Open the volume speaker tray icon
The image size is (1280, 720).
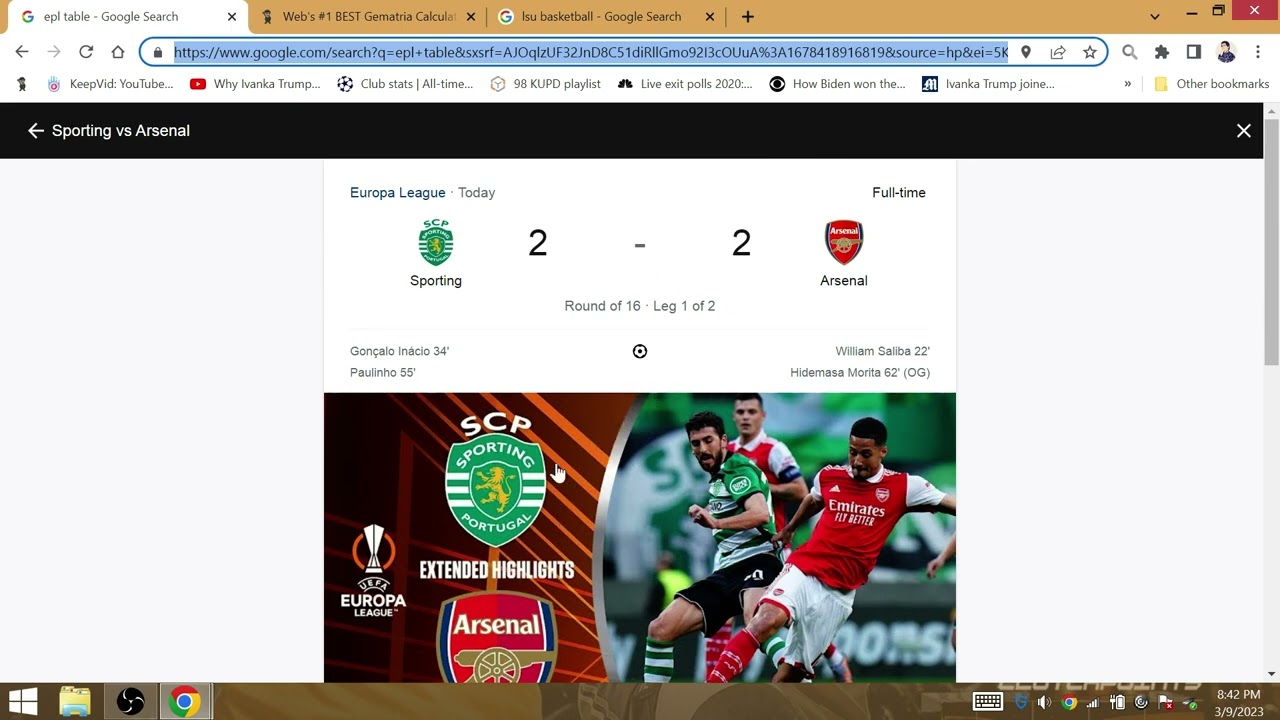[x=1044, y=703]
